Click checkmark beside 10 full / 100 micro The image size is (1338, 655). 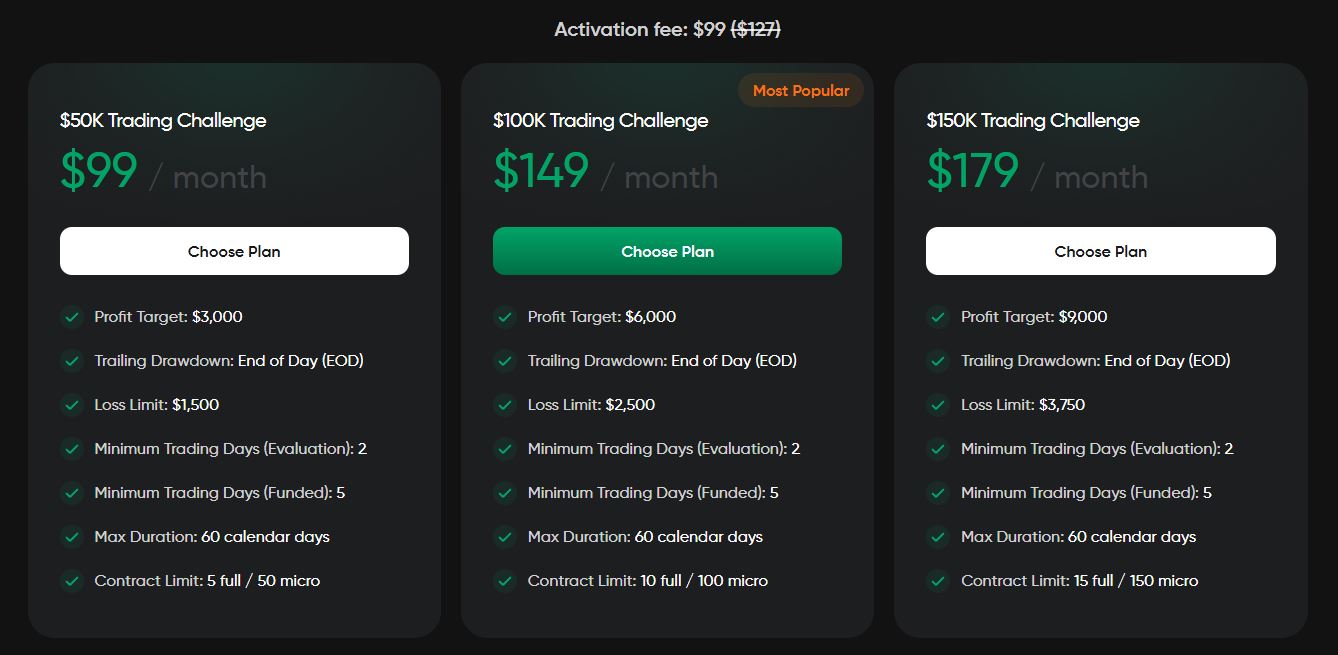(505, 581)
